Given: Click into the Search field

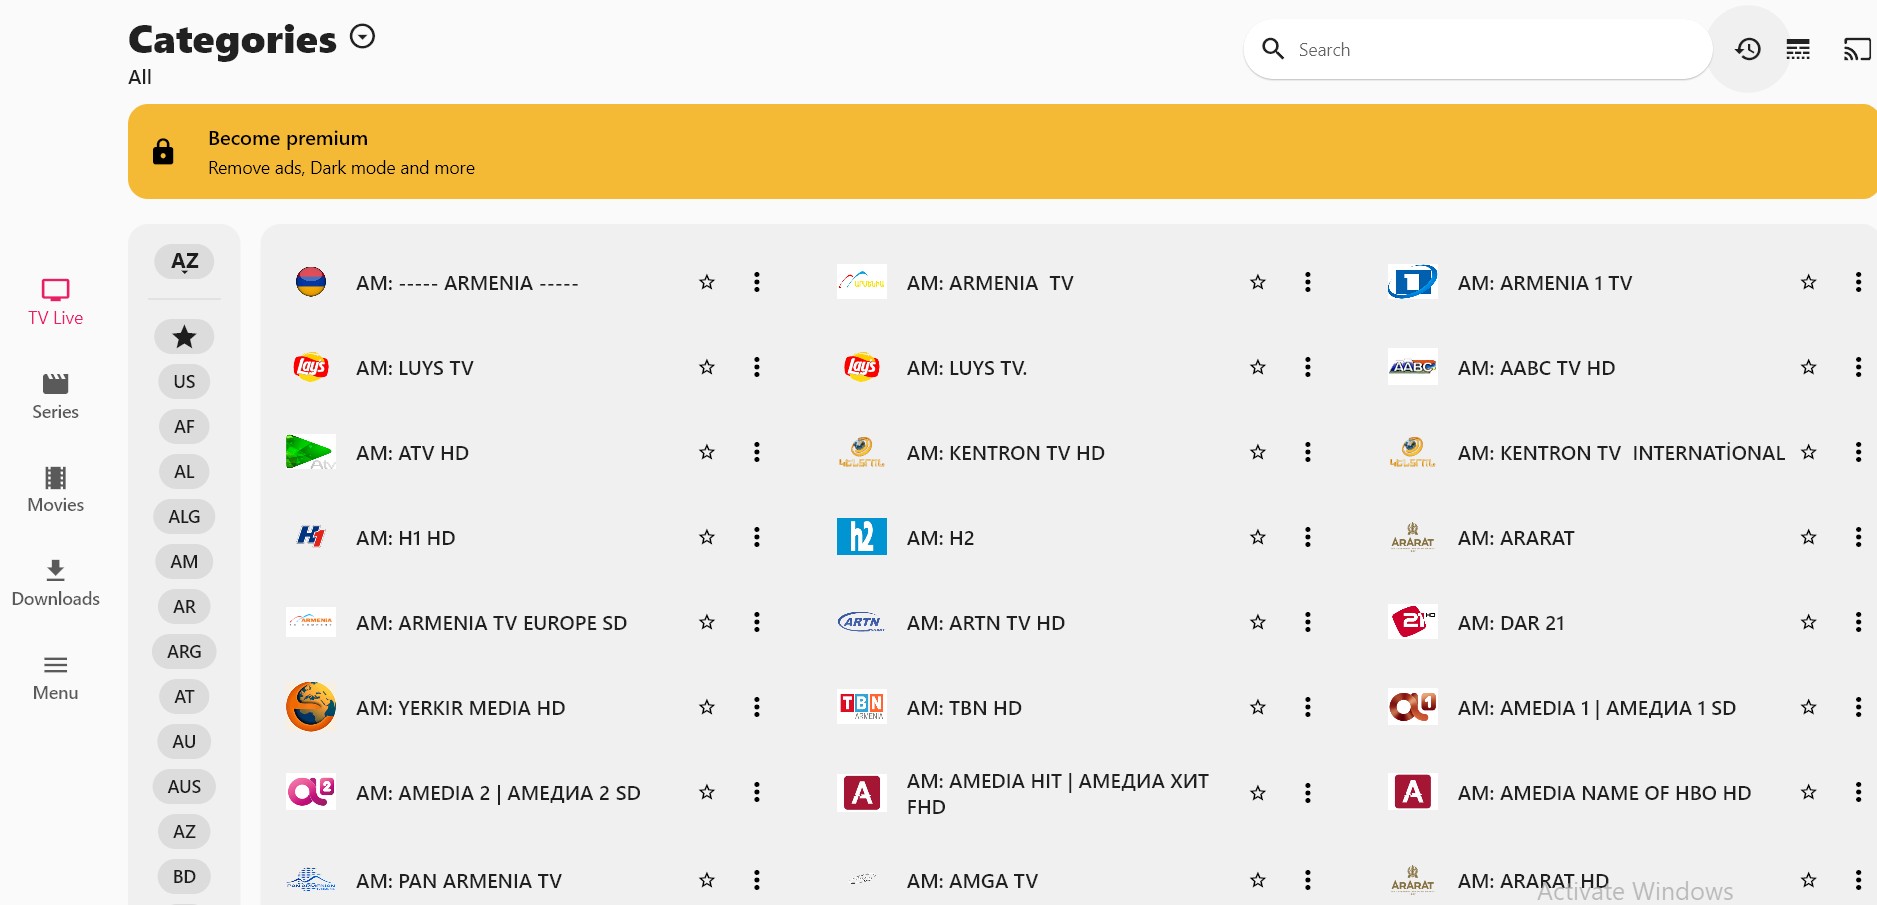Looking at the screenshot, I should [x=1478, y=49].
